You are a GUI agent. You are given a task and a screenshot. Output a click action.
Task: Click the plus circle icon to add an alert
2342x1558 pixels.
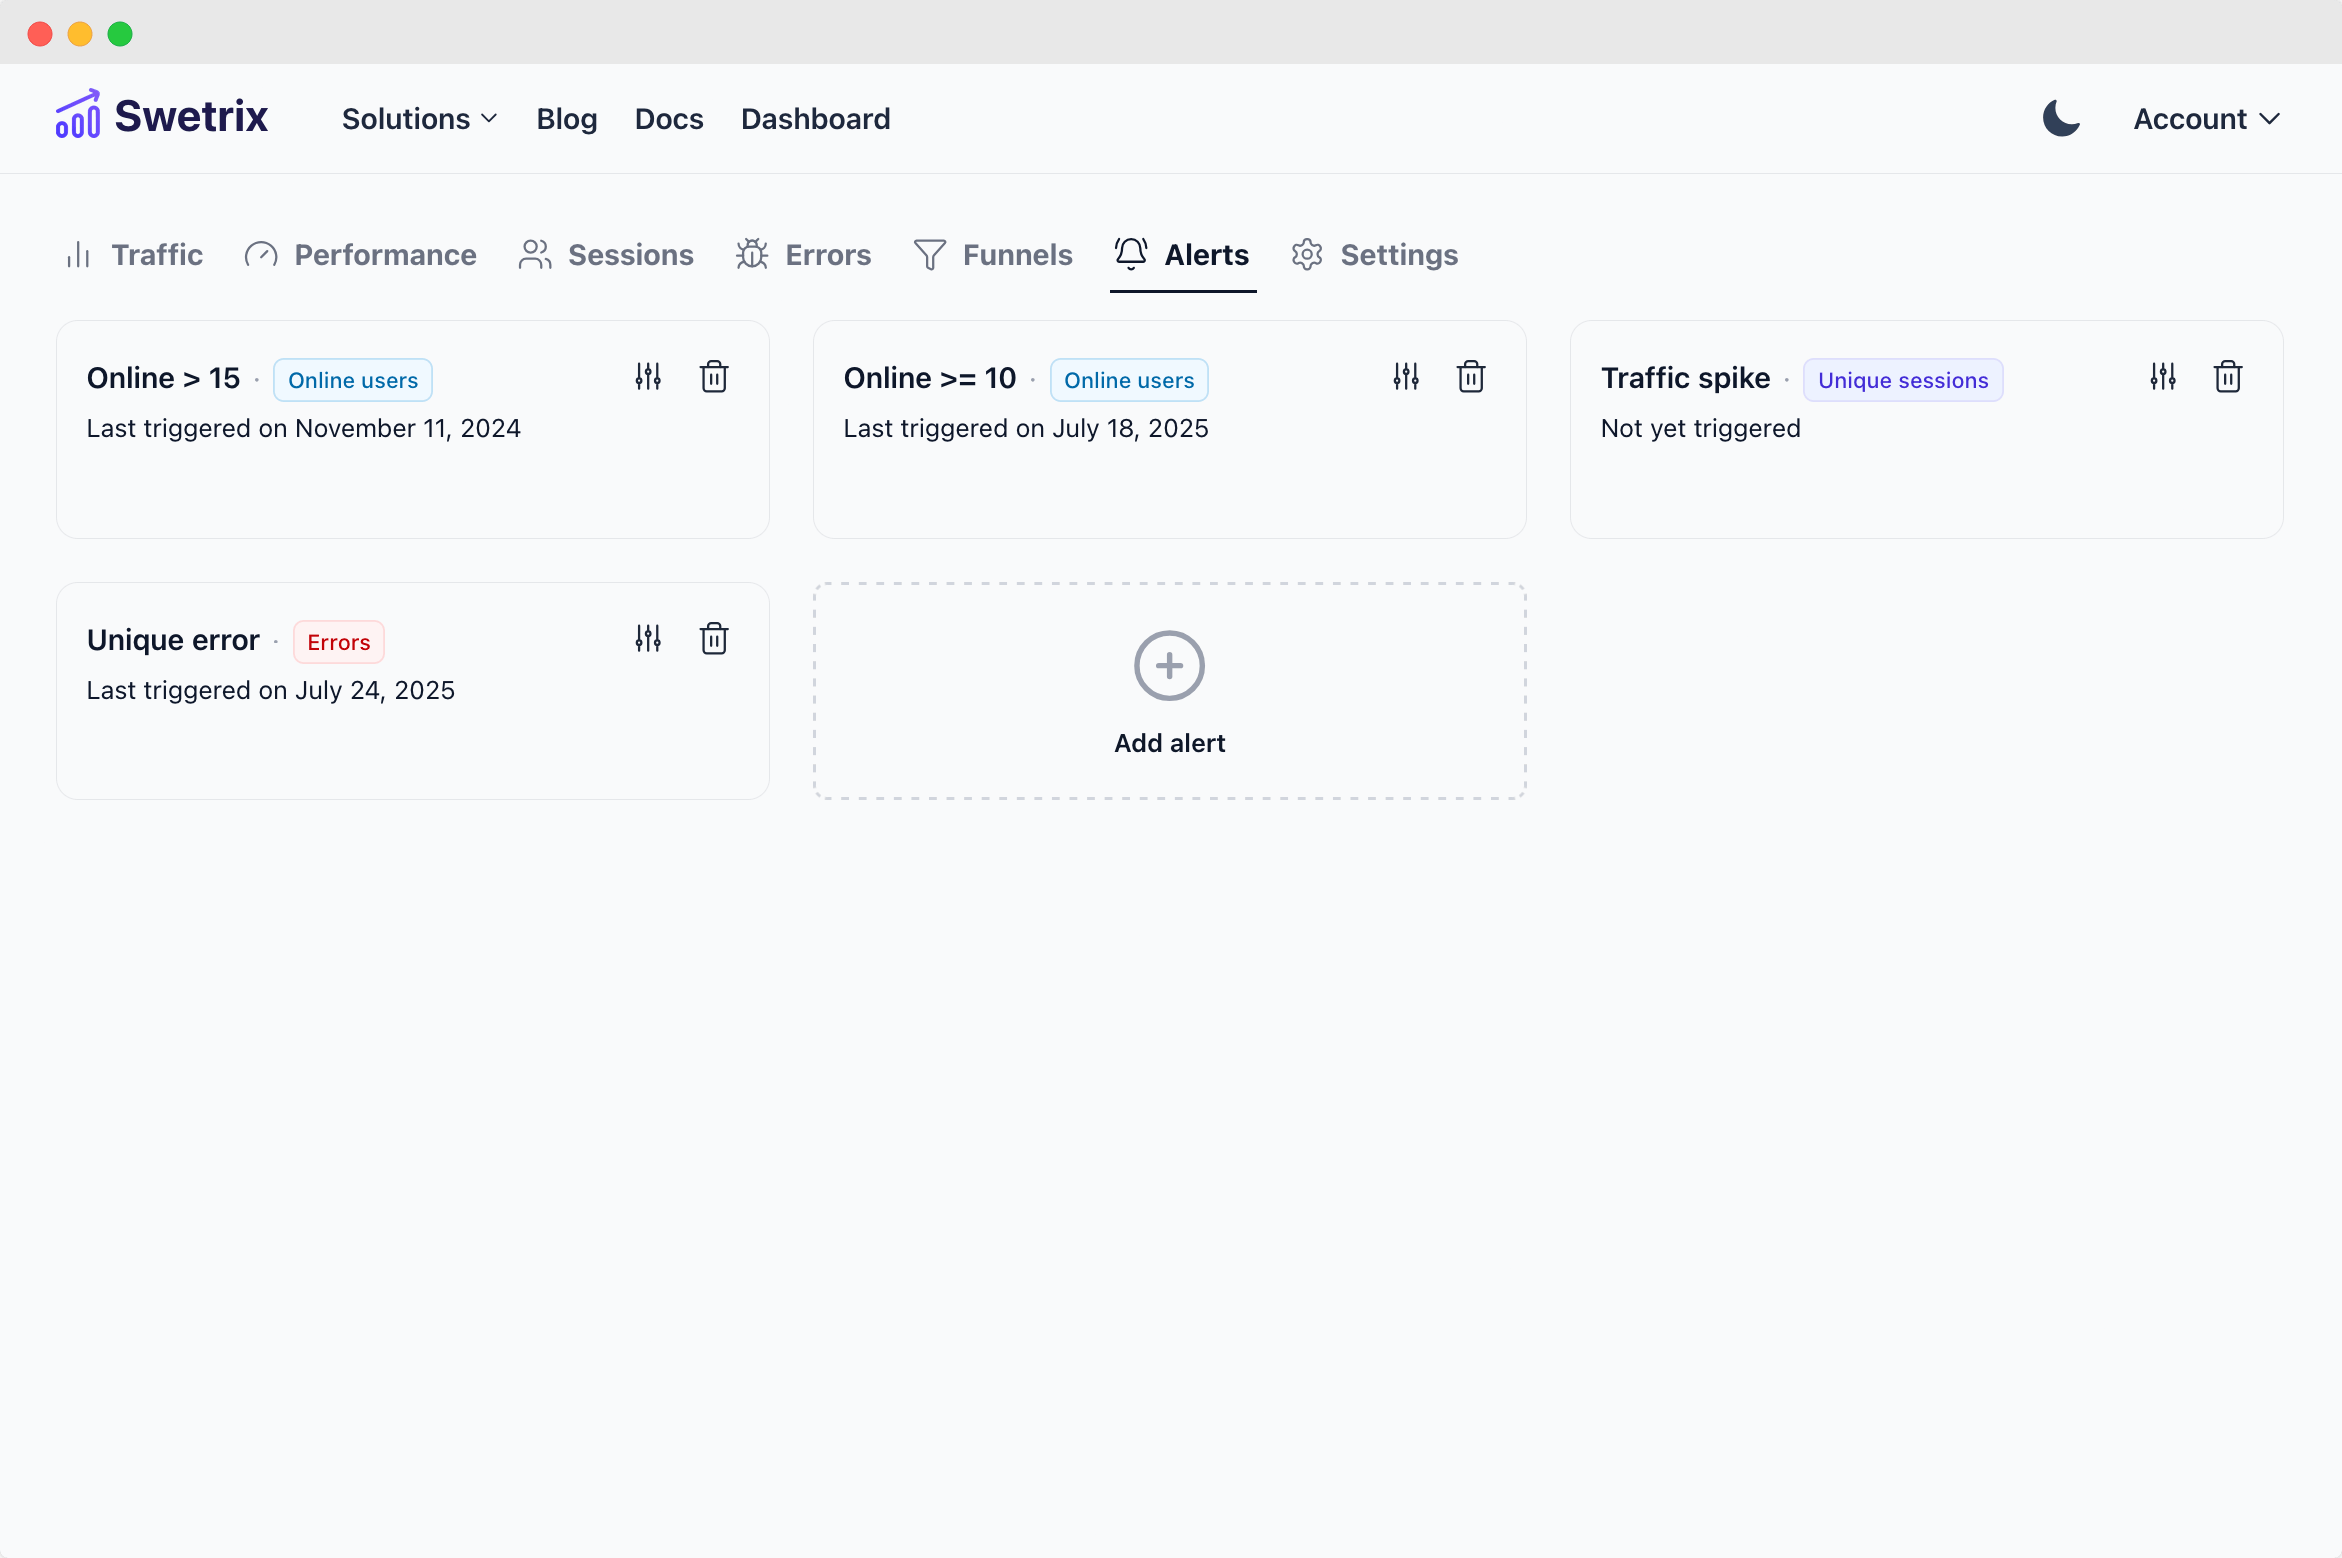point(1169,666)
